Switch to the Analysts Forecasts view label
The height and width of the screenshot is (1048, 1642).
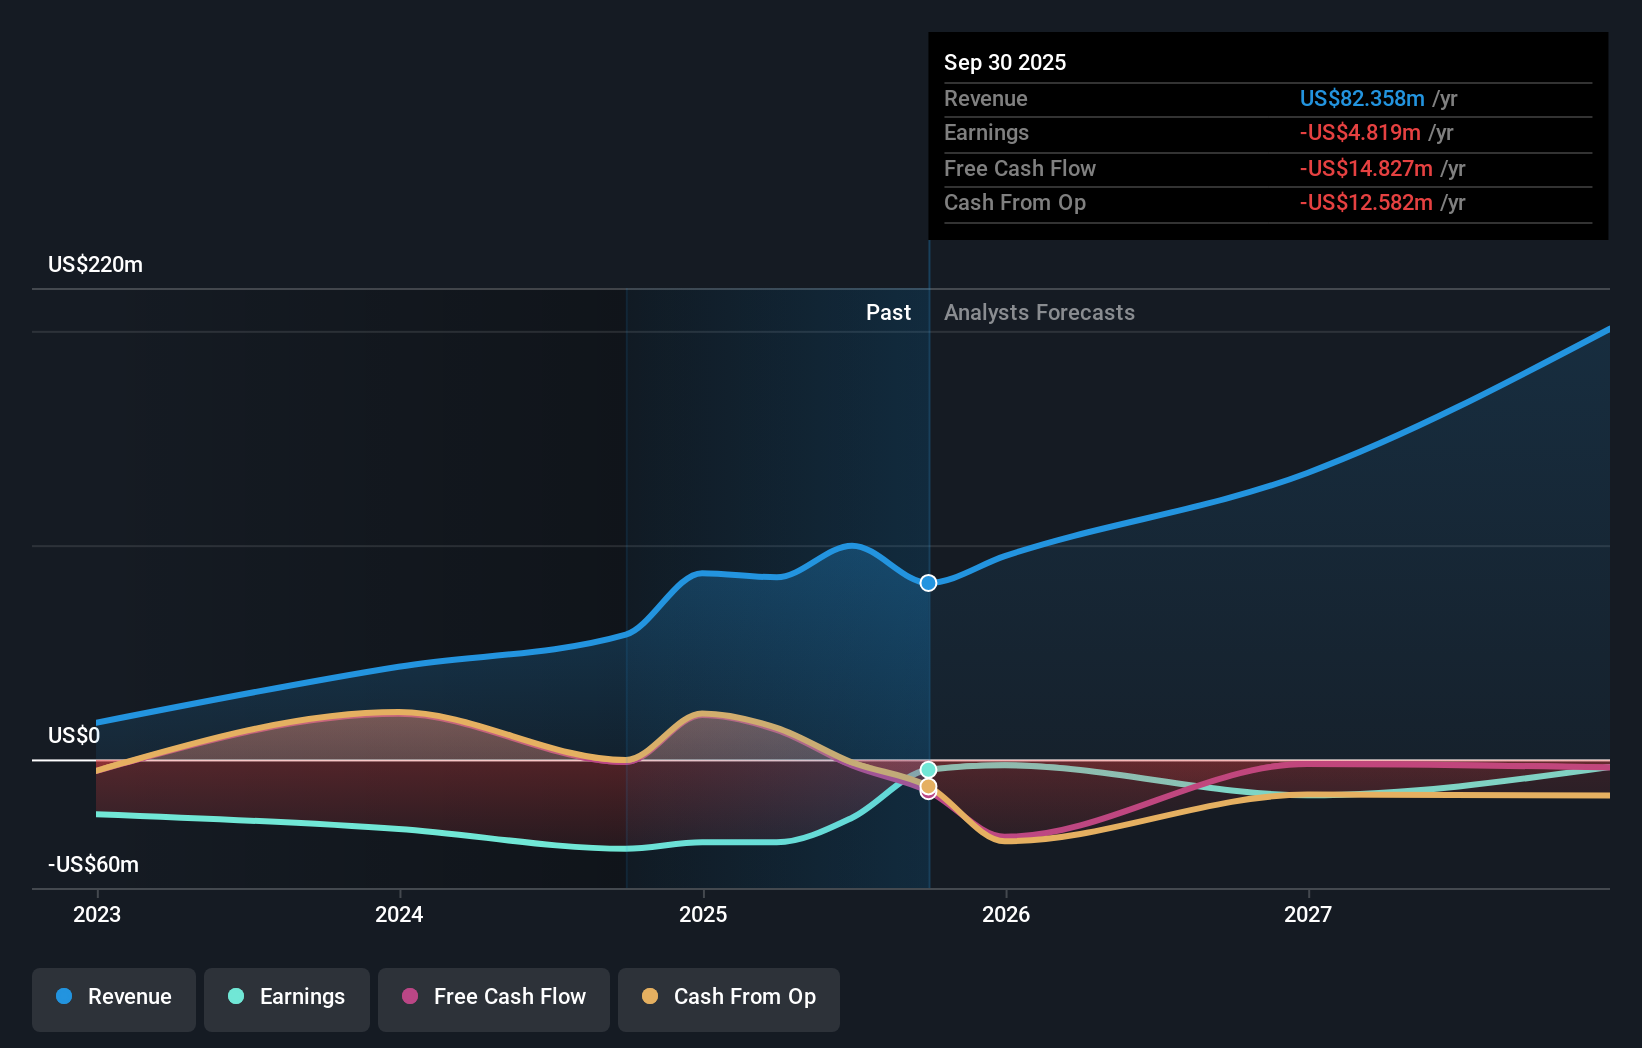point(1039,312)
